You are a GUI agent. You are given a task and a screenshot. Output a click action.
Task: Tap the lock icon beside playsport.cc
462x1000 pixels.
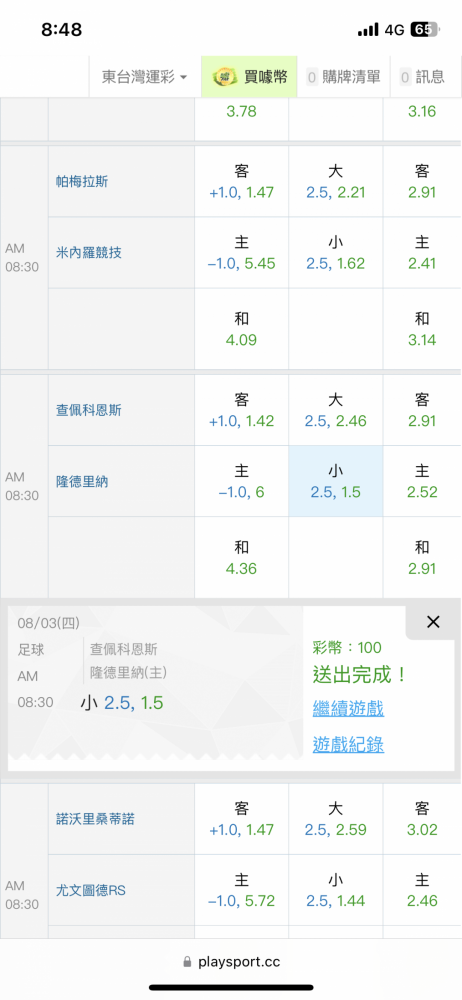(187, 962)
